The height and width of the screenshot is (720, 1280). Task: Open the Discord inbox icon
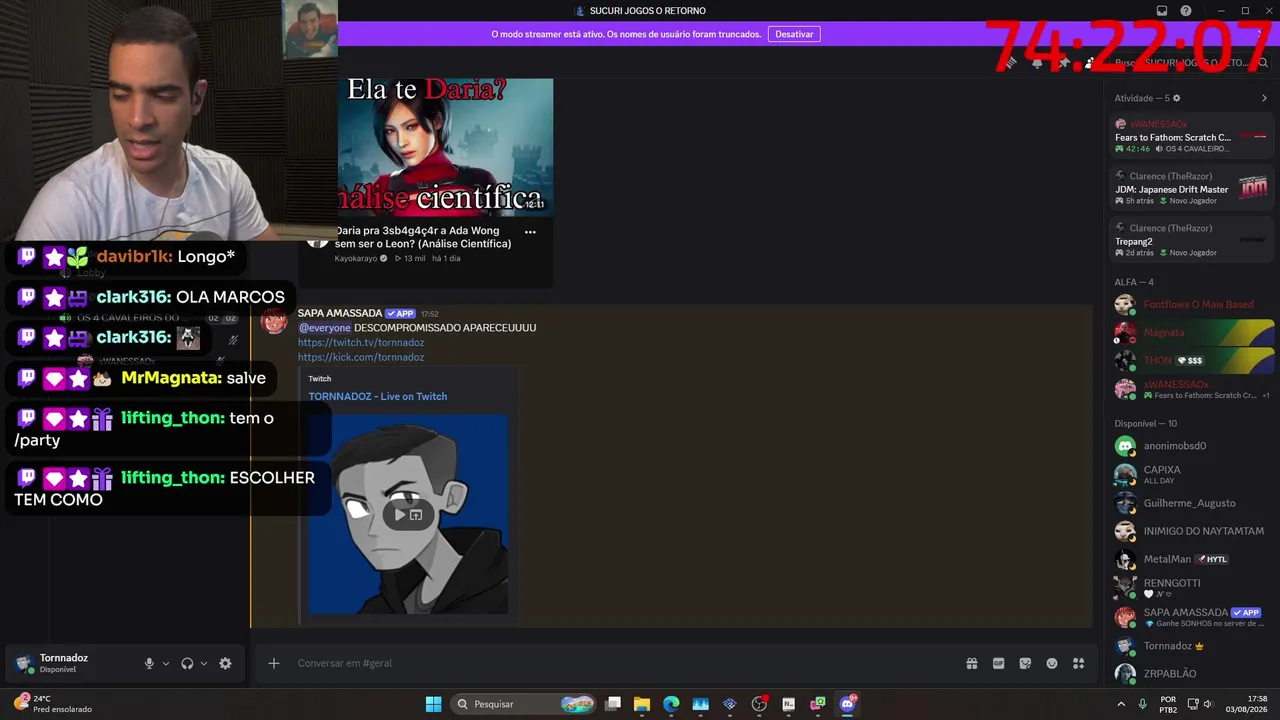(x=1162, y=11)
